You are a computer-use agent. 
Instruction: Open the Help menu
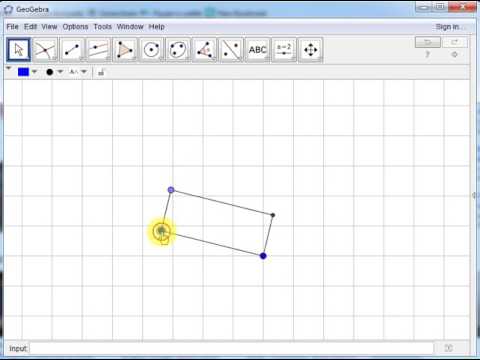coord(156,27)
